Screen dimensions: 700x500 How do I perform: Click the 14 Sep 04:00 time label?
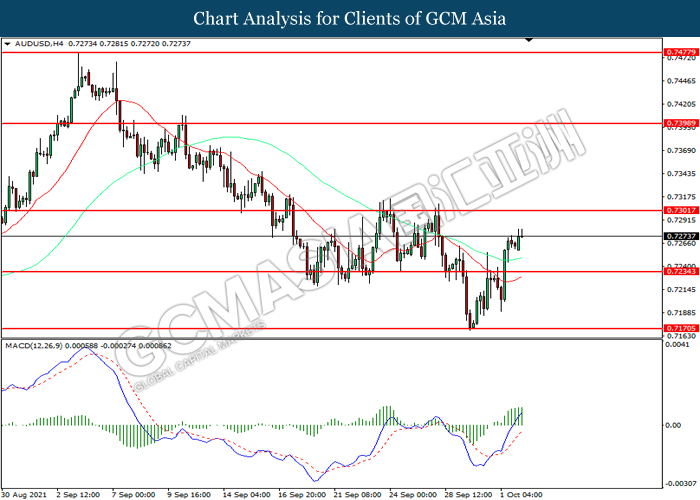tap(246, 495)
